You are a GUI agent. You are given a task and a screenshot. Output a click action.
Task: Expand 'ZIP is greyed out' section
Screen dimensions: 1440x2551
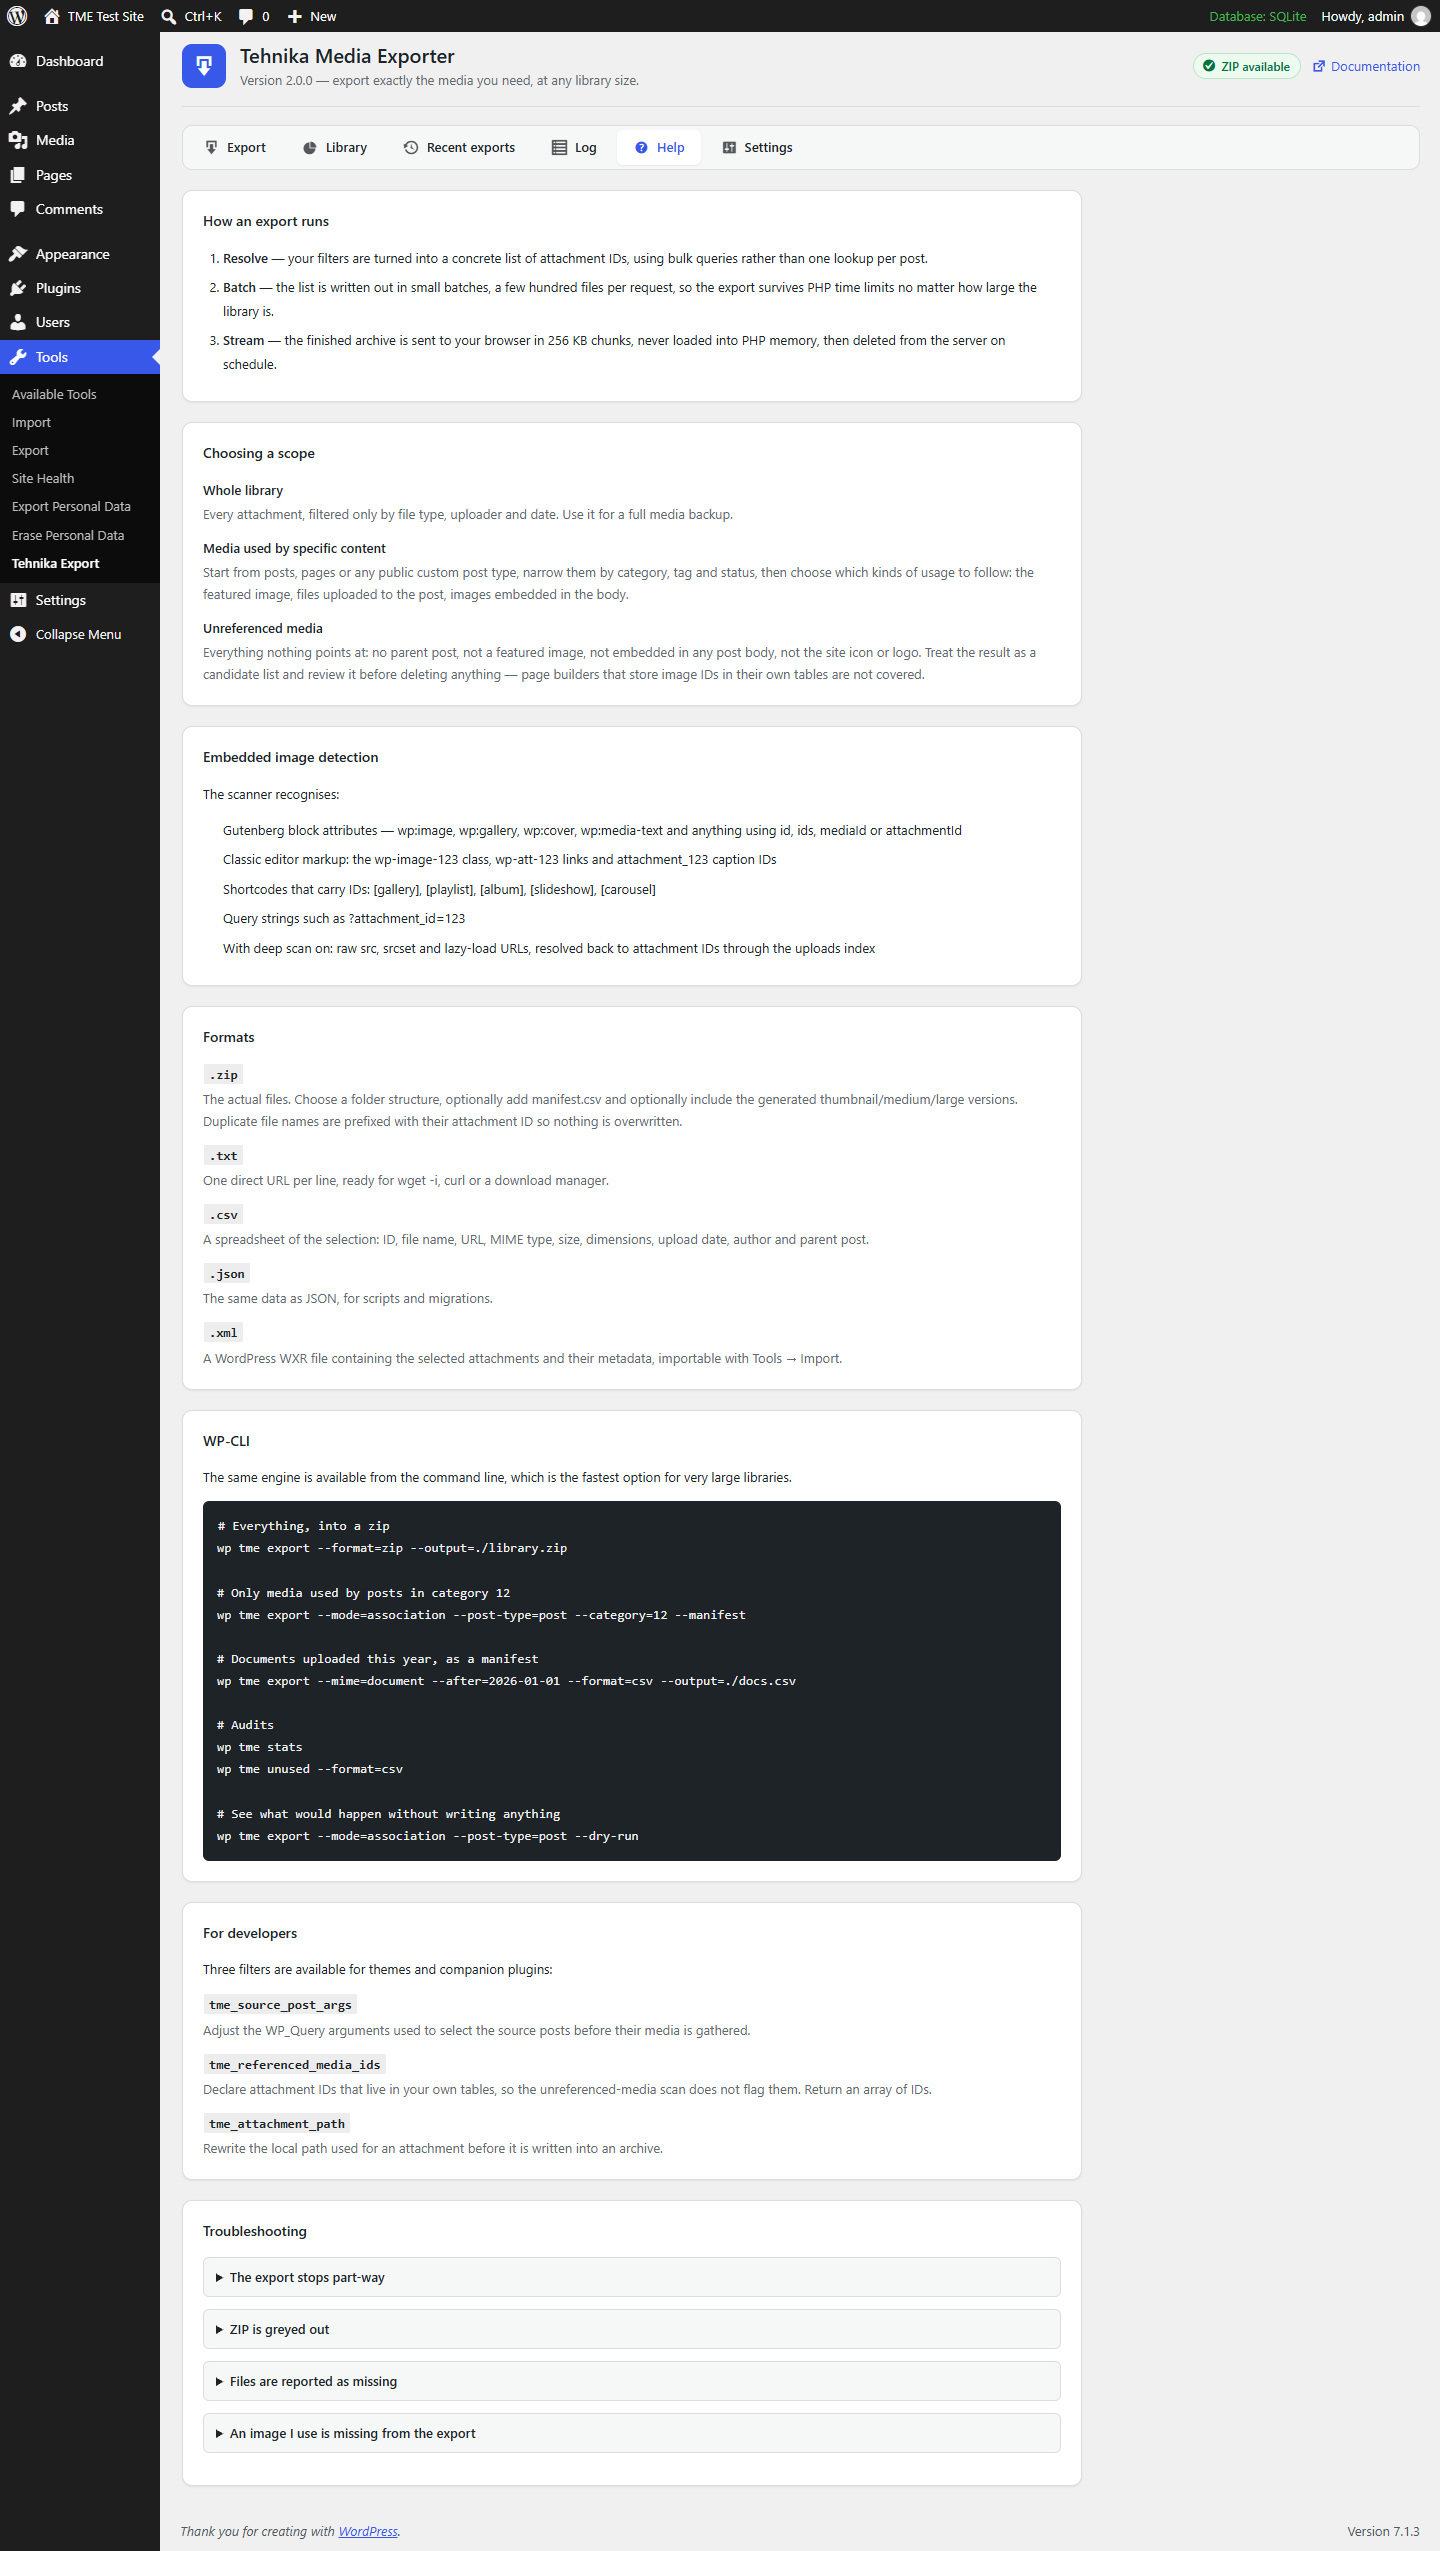(631, 2329)
